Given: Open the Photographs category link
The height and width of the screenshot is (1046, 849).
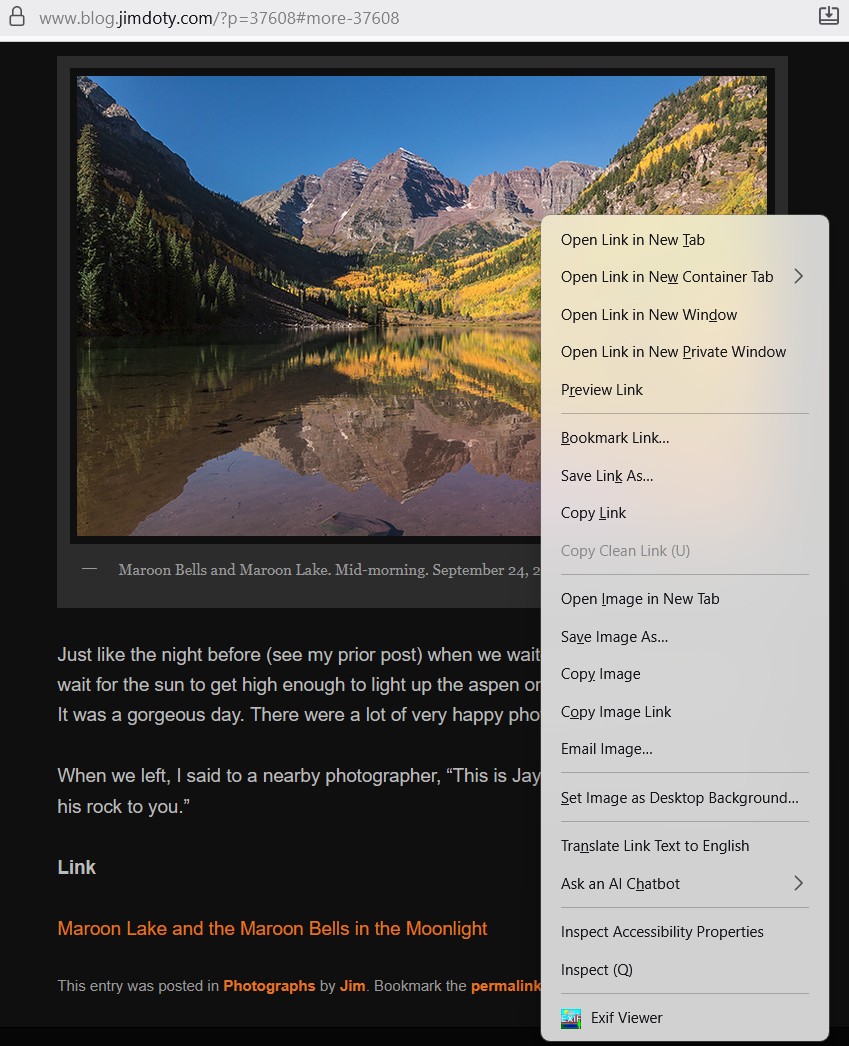Looking at the screenshot, I should click(x=269, y=986).
